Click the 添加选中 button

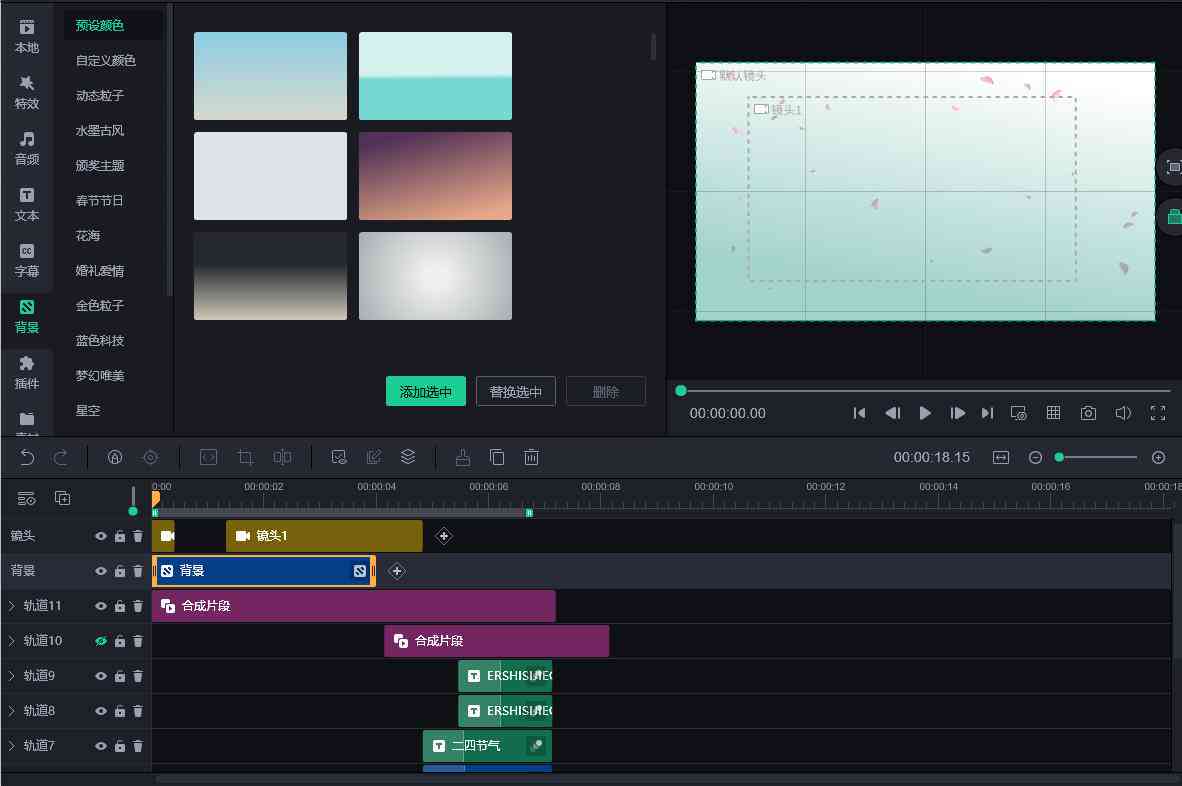(426, 391)
